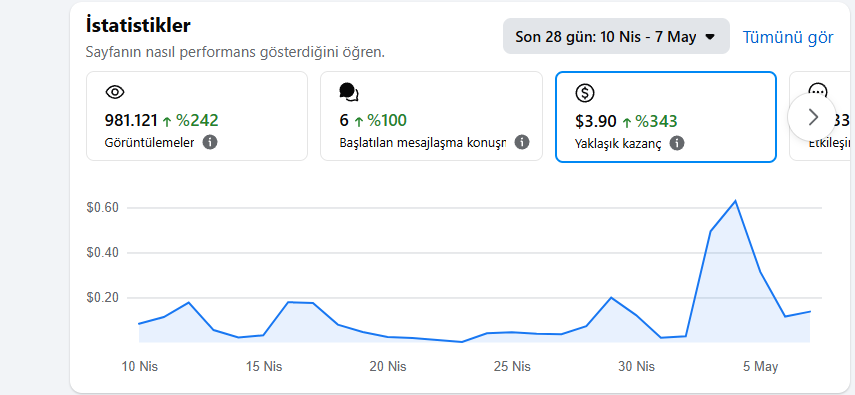855x395 pixels.
Task: Select the Başlatılan mesajlaşma stat card
Action: pyautogui.click(x=431, y=116)
